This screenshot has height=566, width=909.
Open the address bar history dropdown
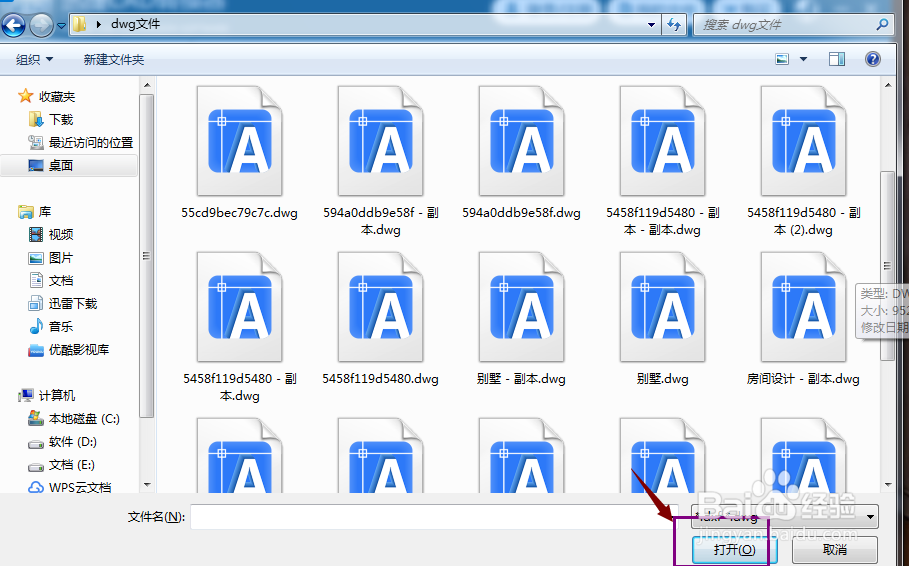tap(651, 25)
